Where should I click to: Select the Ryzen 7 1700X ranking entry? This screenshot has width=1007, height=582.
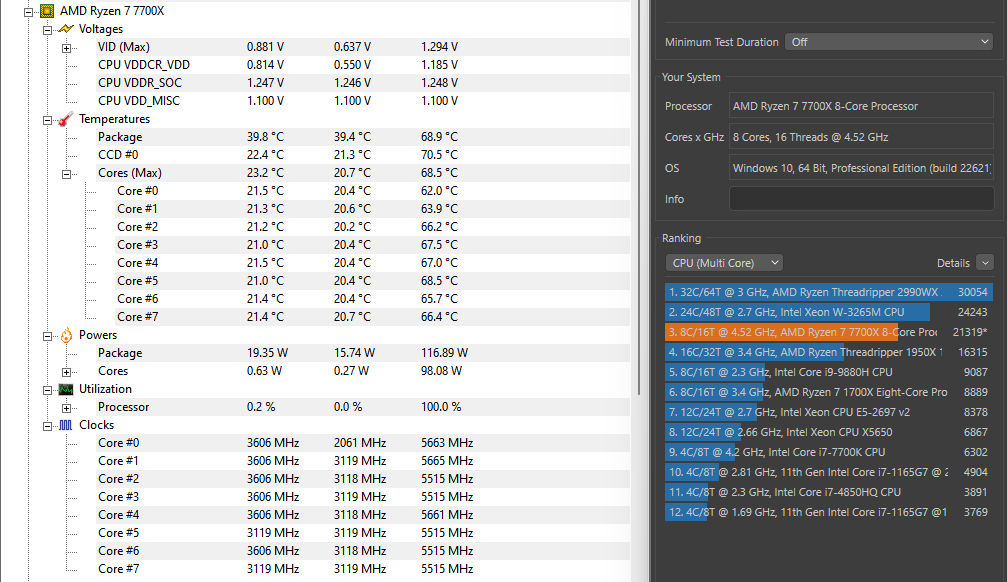[829, 392]
